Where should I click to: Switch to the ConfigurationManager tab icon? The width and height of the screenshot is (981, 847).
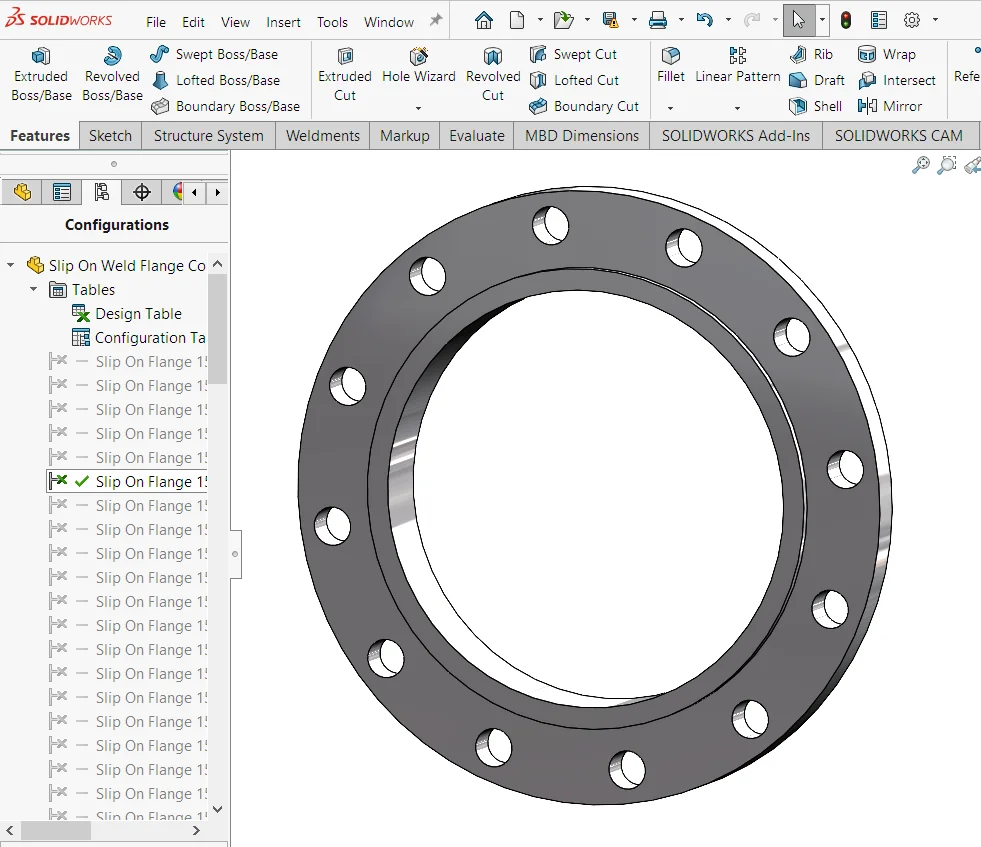pyautogui.click(x=101, y=191)
